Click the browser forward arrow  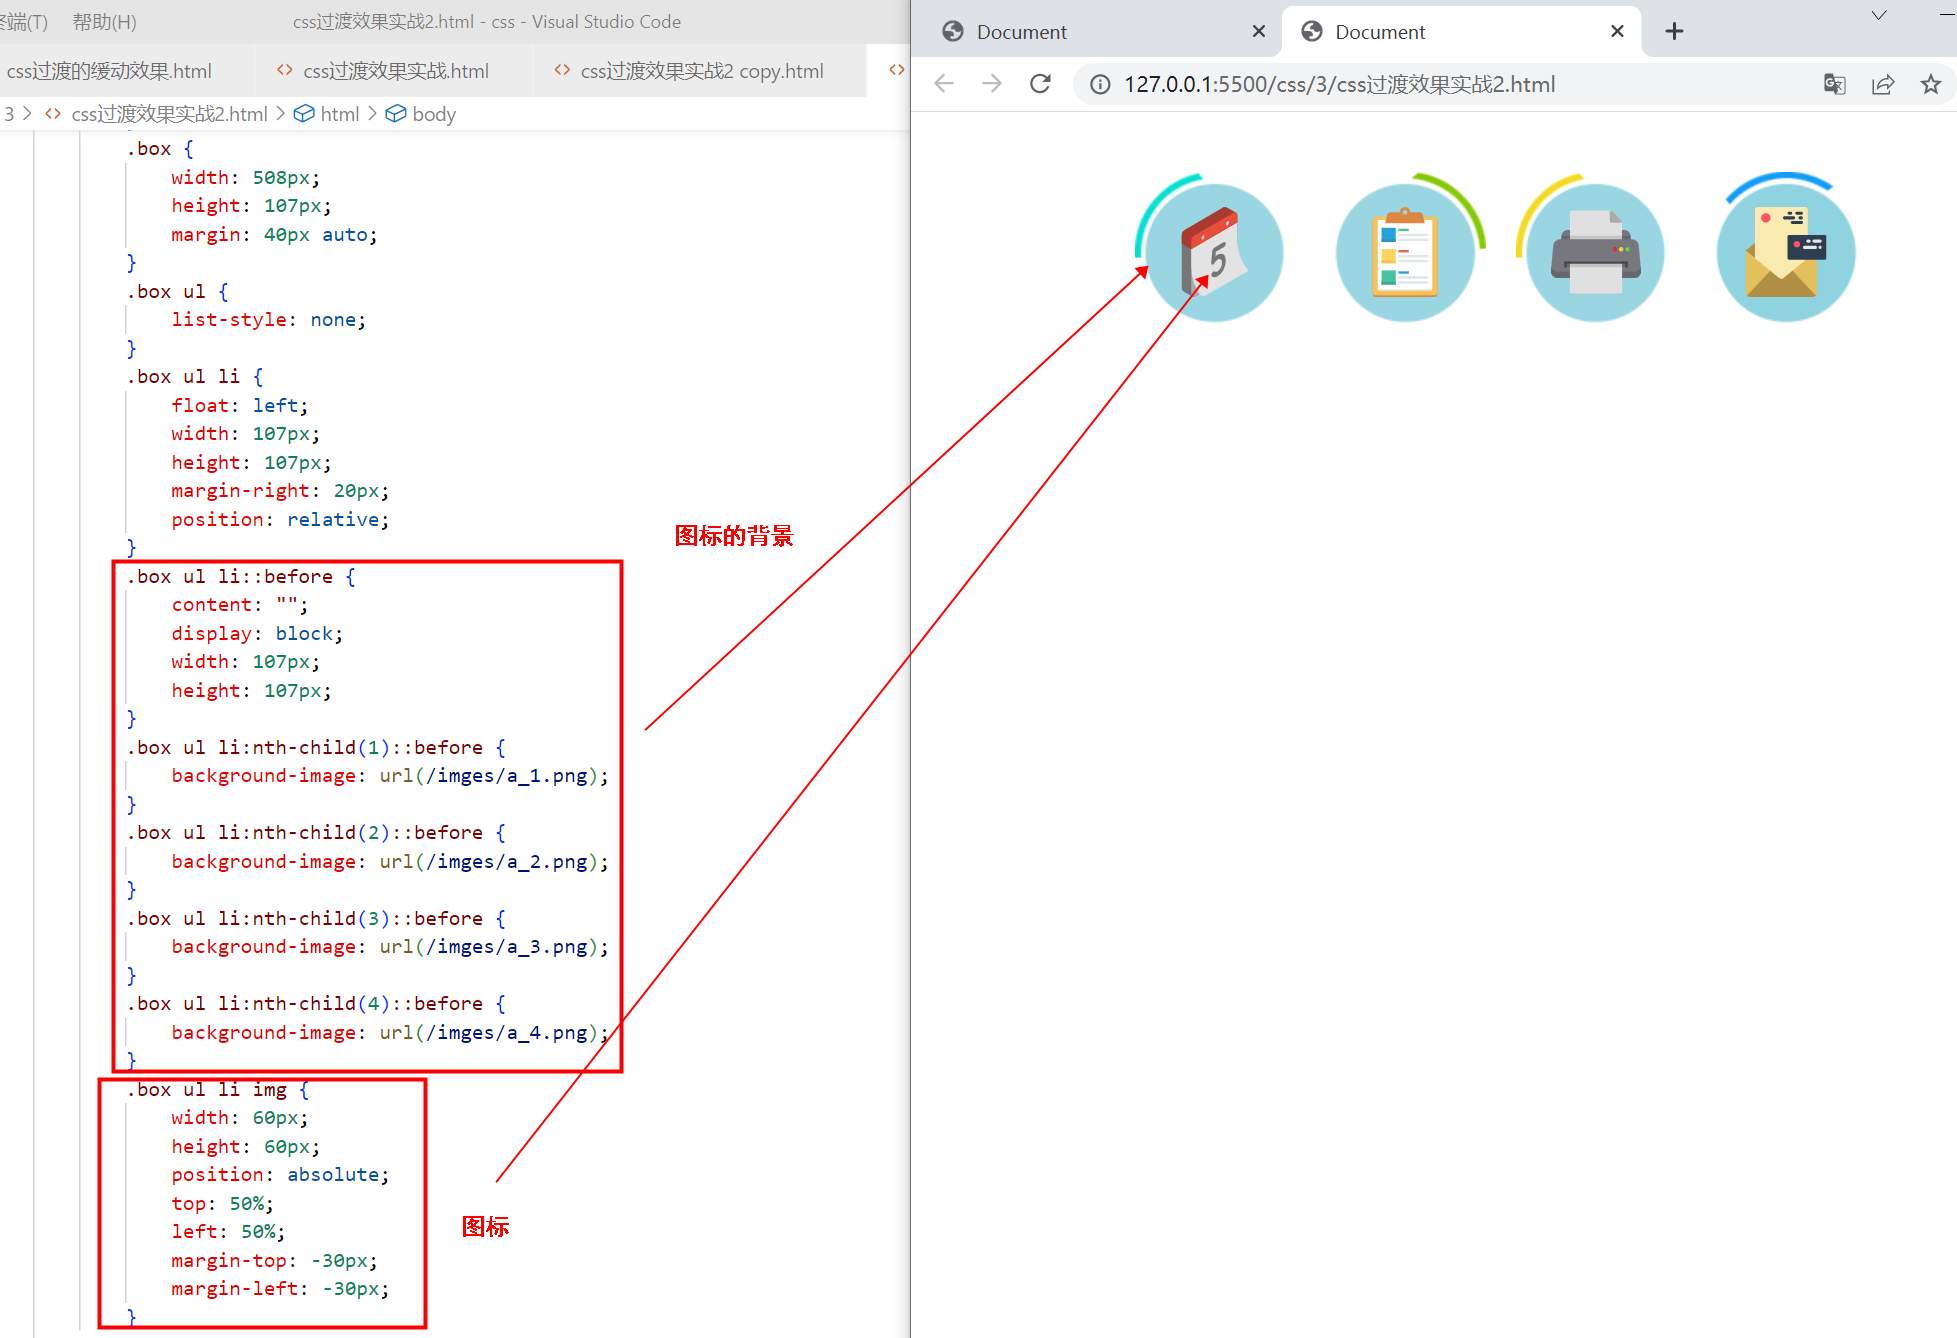(x=991, y=84)
